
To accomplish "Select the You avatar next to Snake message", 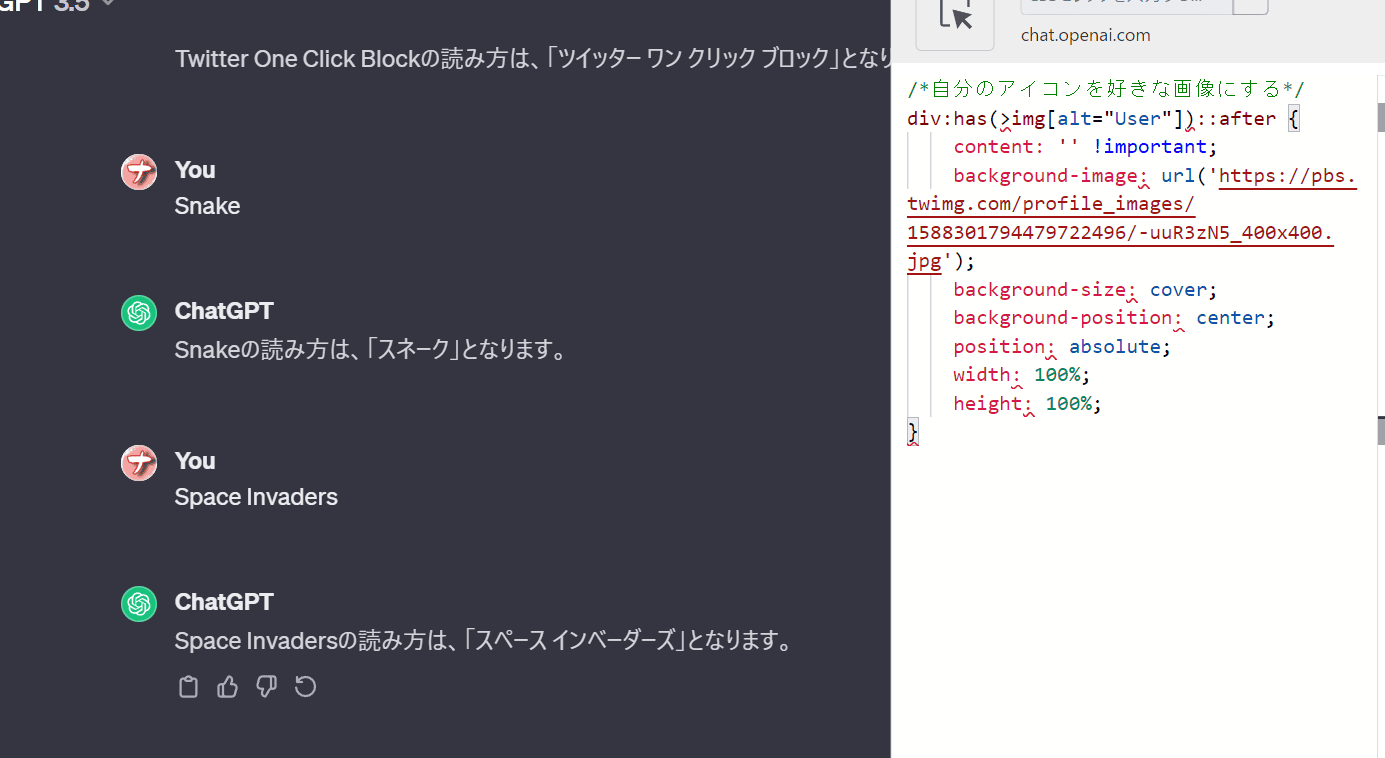I will [x=138, y=172].
